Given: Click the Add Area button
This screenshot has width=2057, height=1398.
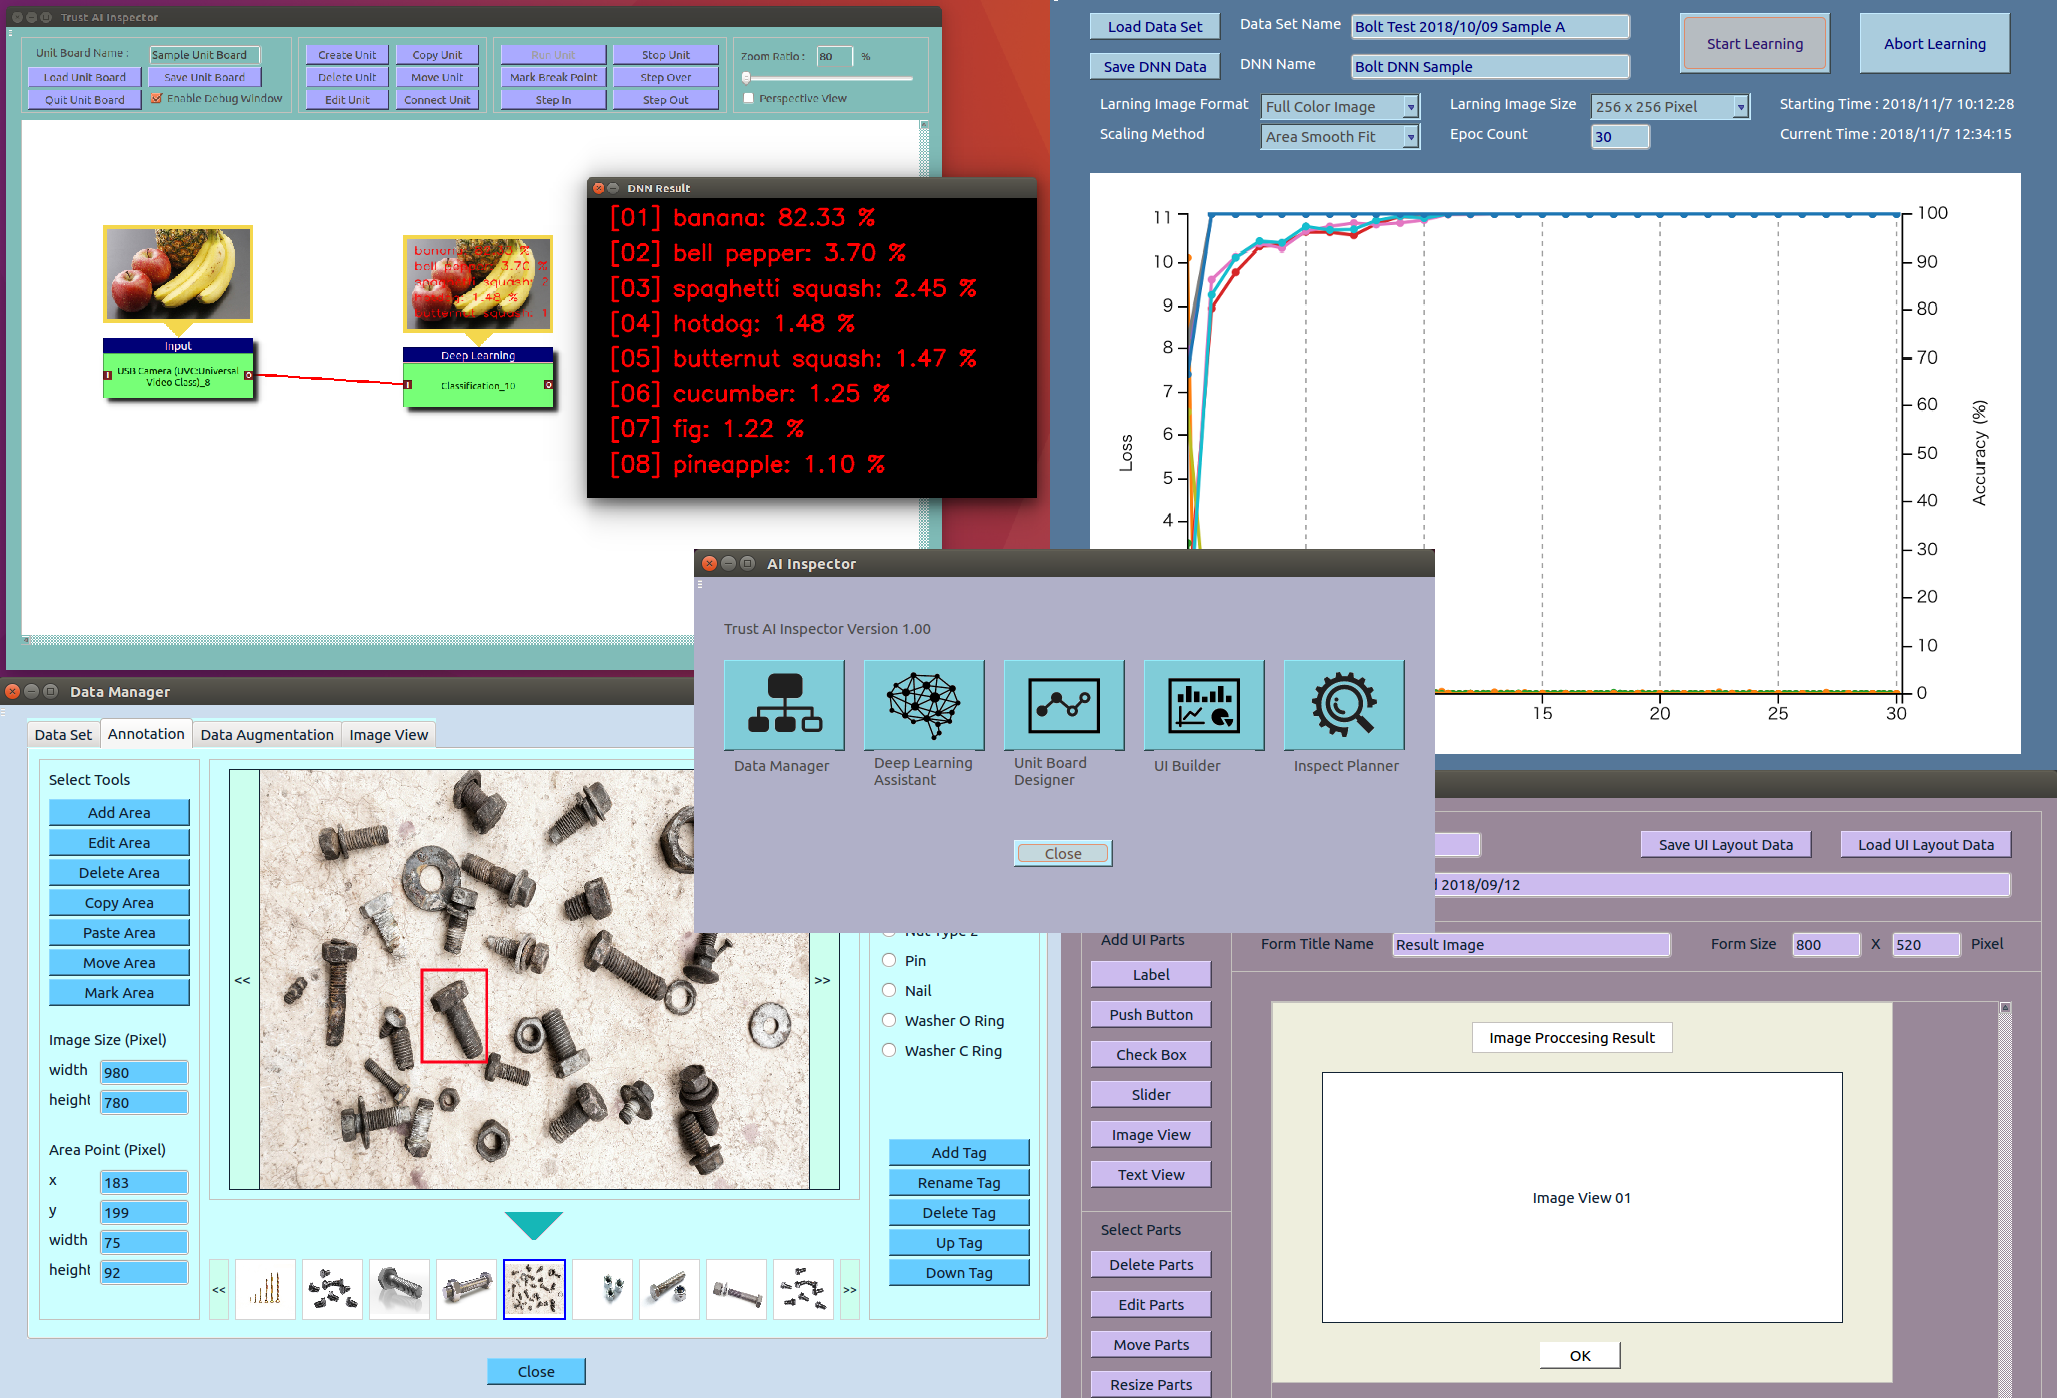Looking at the screenshot, I should tap(119, 812).
